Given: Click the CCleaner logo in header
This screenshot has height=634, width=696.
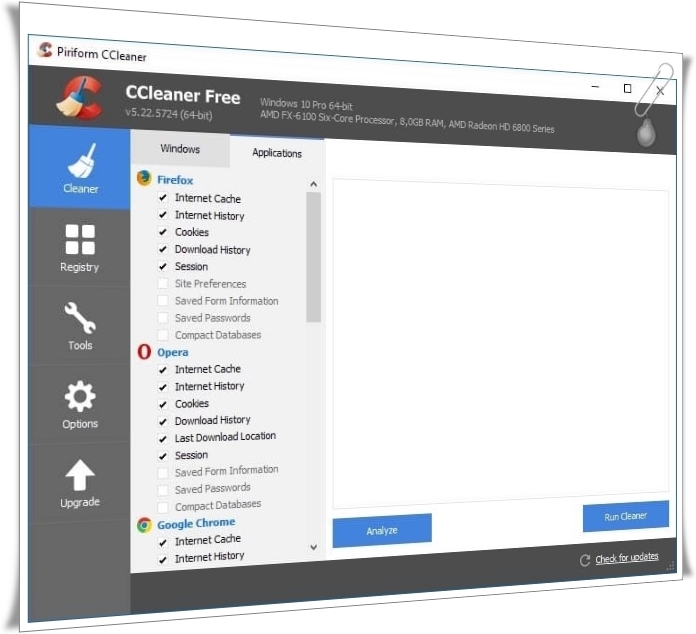Looking at the screenshot, I should coord(80,98).
